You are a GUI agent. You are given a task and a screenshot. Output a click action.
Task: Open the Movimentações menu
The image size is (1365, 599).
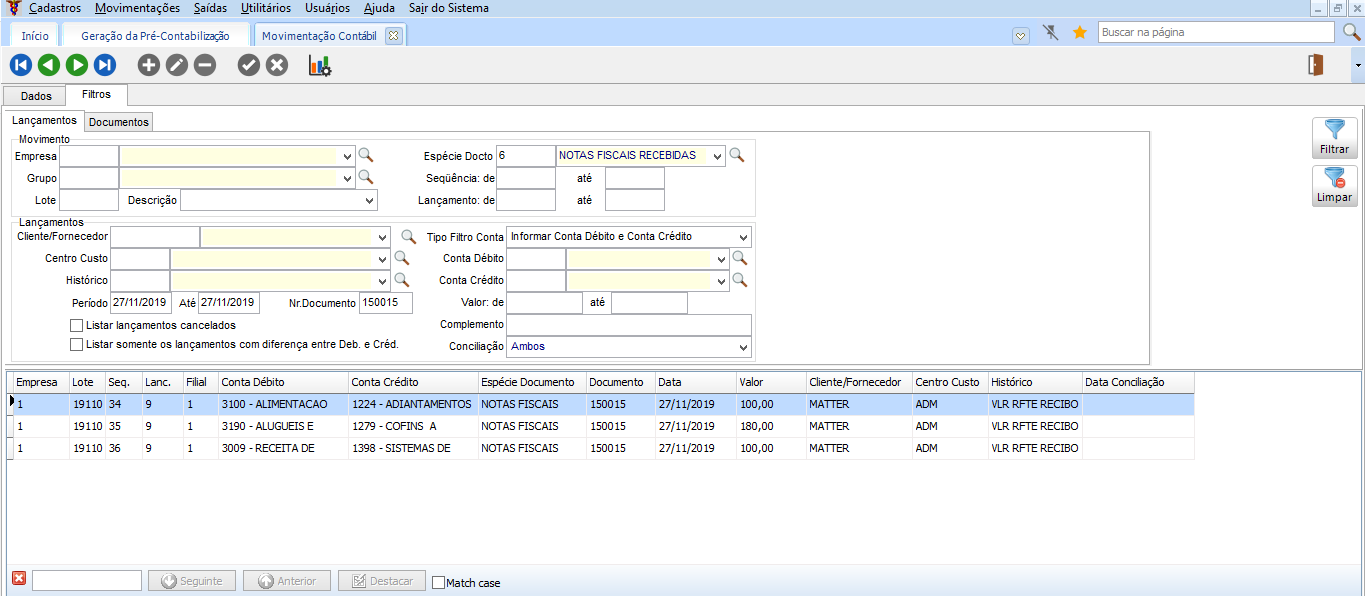[137, 8]
